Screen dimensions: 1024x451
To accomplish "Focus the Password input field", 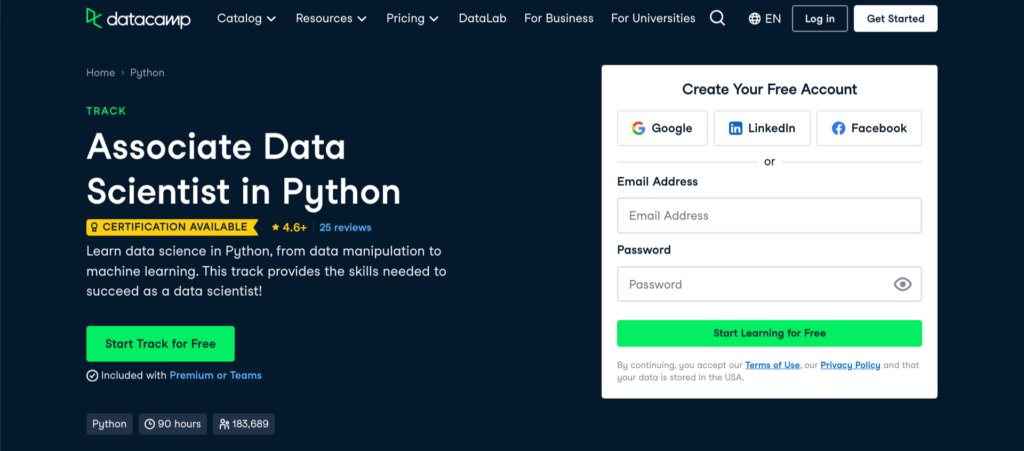I will [750, 284].
